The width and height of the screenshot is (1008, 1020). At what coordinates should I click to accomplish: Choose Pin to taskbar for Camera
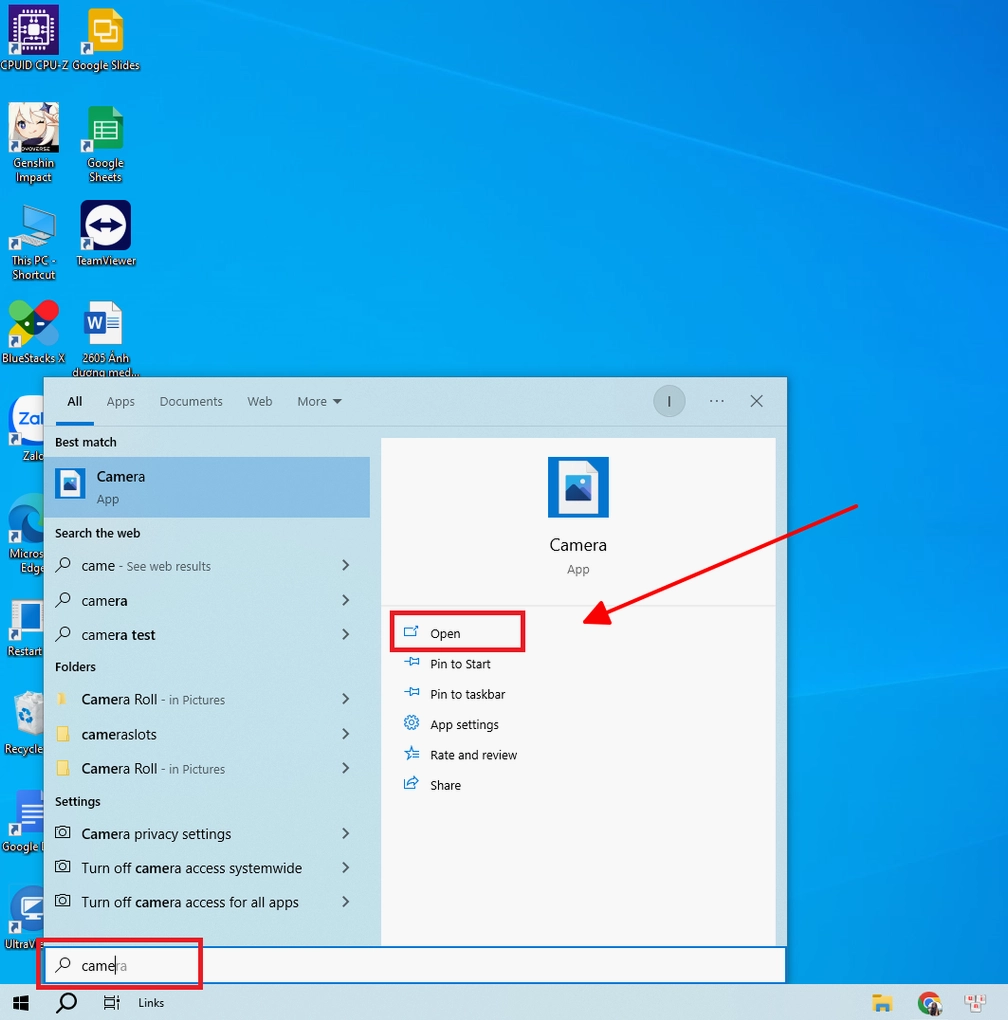point(467,694)
